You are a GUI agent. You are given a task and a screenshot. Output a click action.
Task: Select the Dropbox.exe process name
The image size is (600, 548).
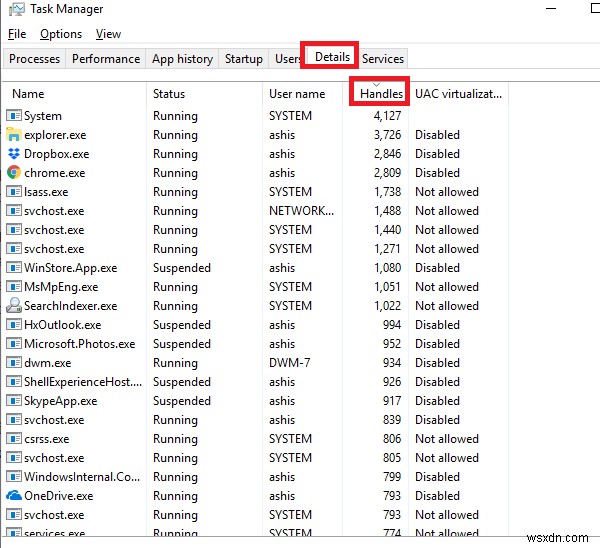pos(57,154)
